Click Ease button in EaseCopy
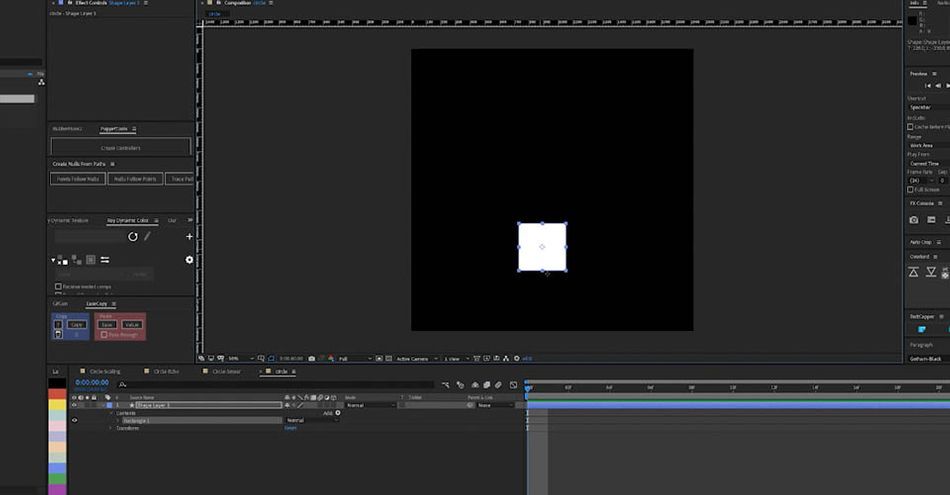The image size is (950, 495). pyautogui.click(x=107, y=325)
